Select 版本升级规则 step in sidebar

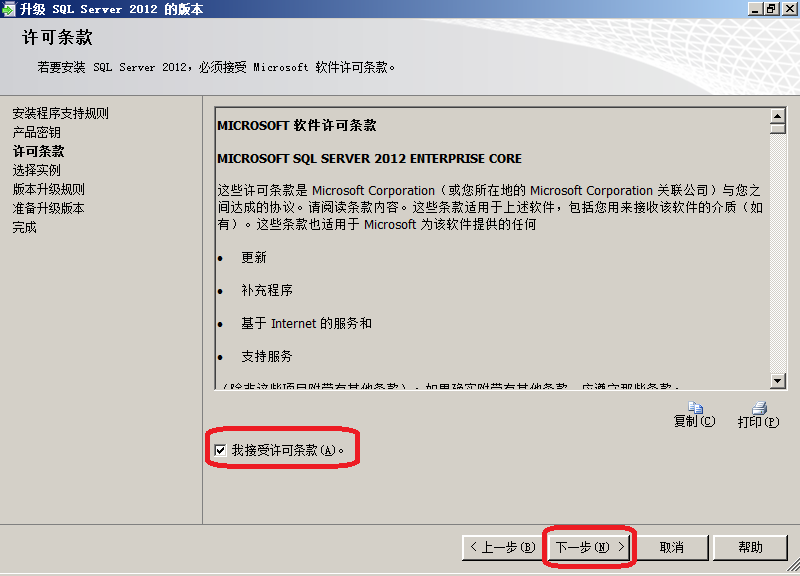pyautogui.click(x=48, y=189)
